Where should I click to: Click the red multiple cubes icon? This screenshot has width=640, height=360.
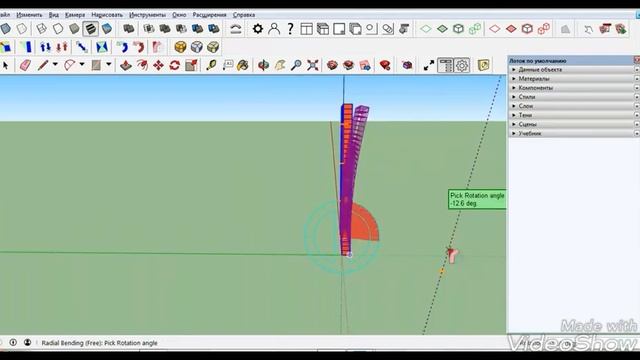[x=544, y=29]
